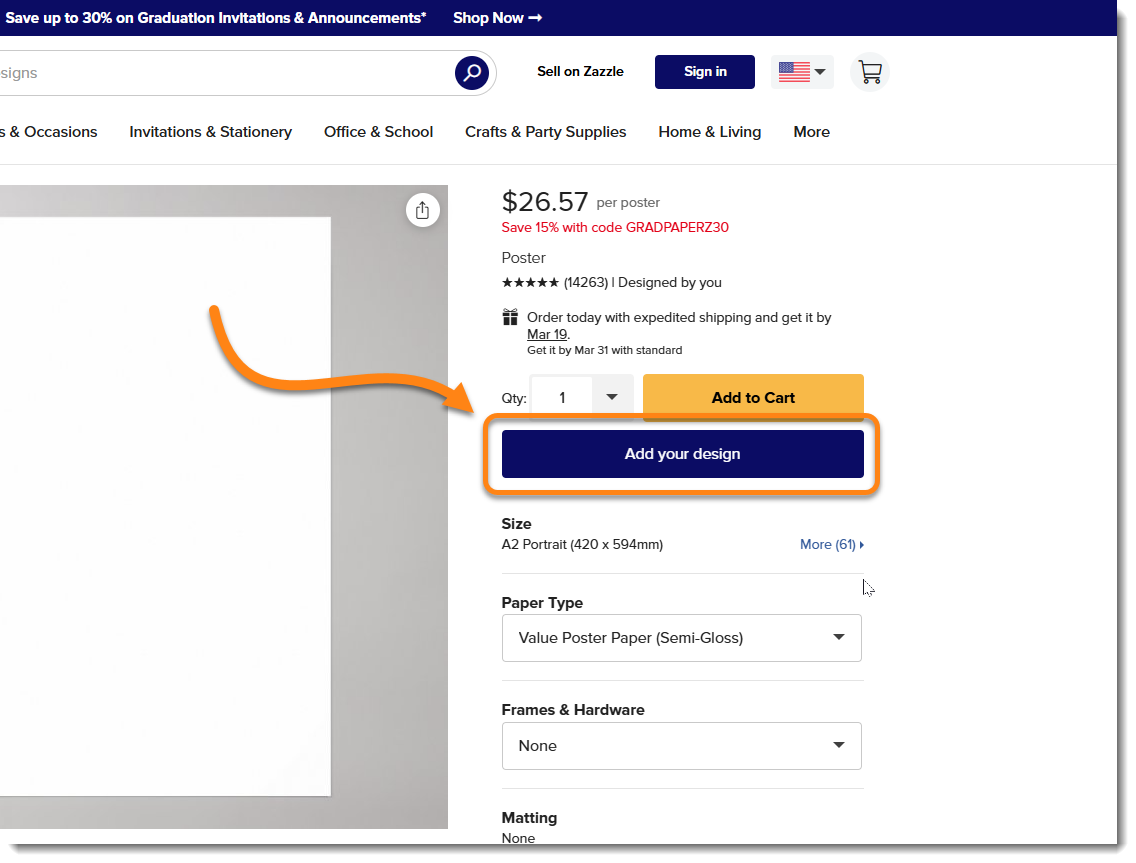Open the Frames & Hardware dropdown

click(681, 746)
